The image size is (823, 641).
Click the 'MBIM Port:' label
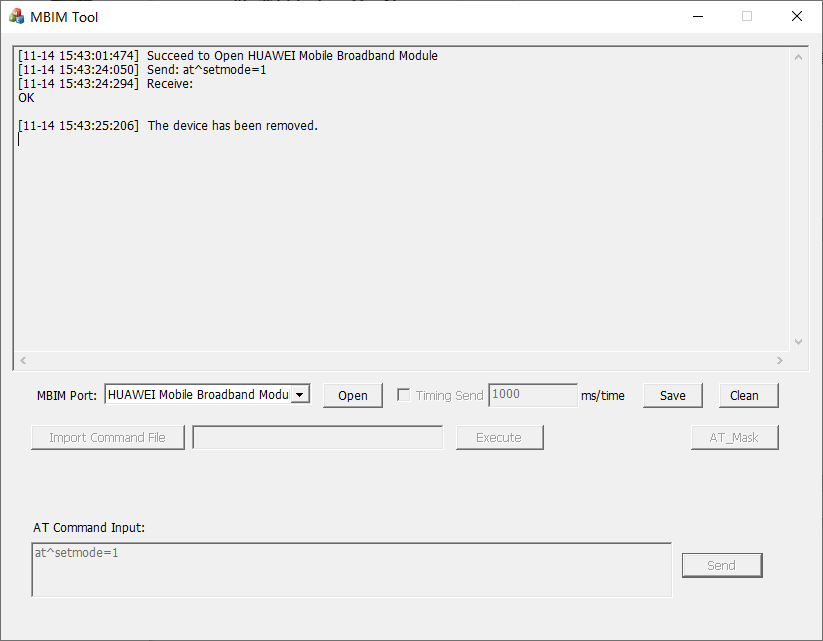click(67, 396)
